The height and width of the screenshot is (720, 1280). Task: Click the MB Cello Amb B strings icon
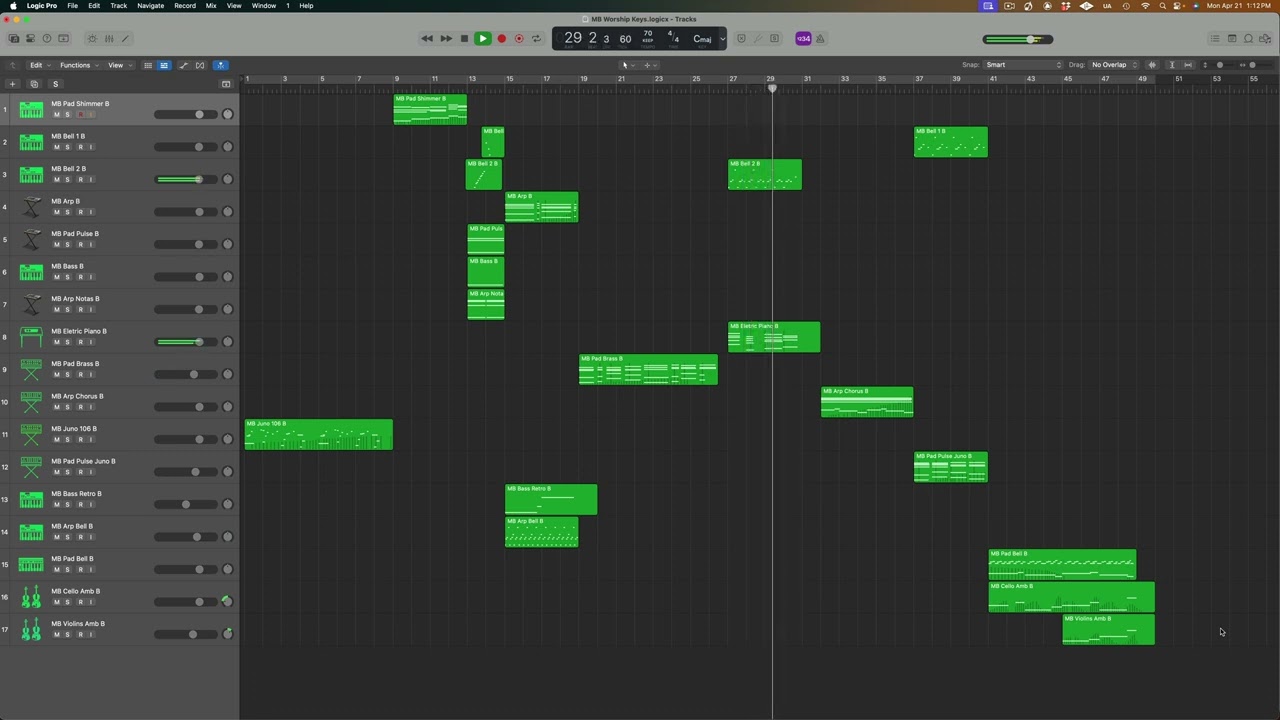[x=31, y=597]
